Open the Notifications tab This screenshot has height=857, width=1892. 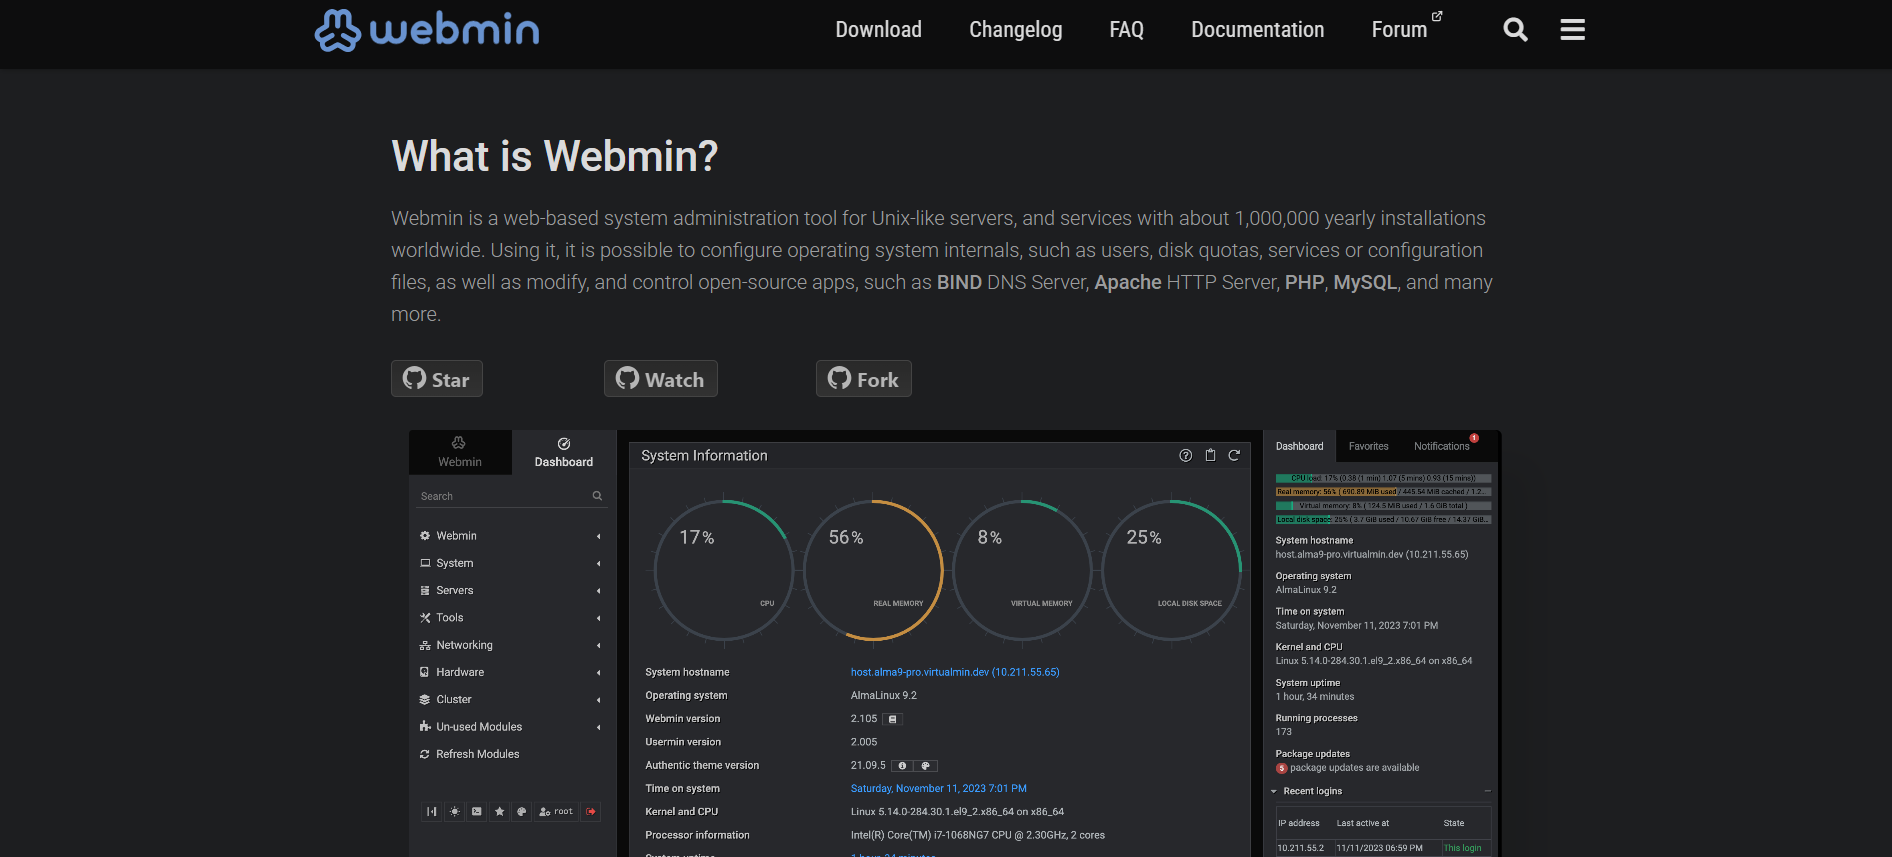tap(1441, 446)
